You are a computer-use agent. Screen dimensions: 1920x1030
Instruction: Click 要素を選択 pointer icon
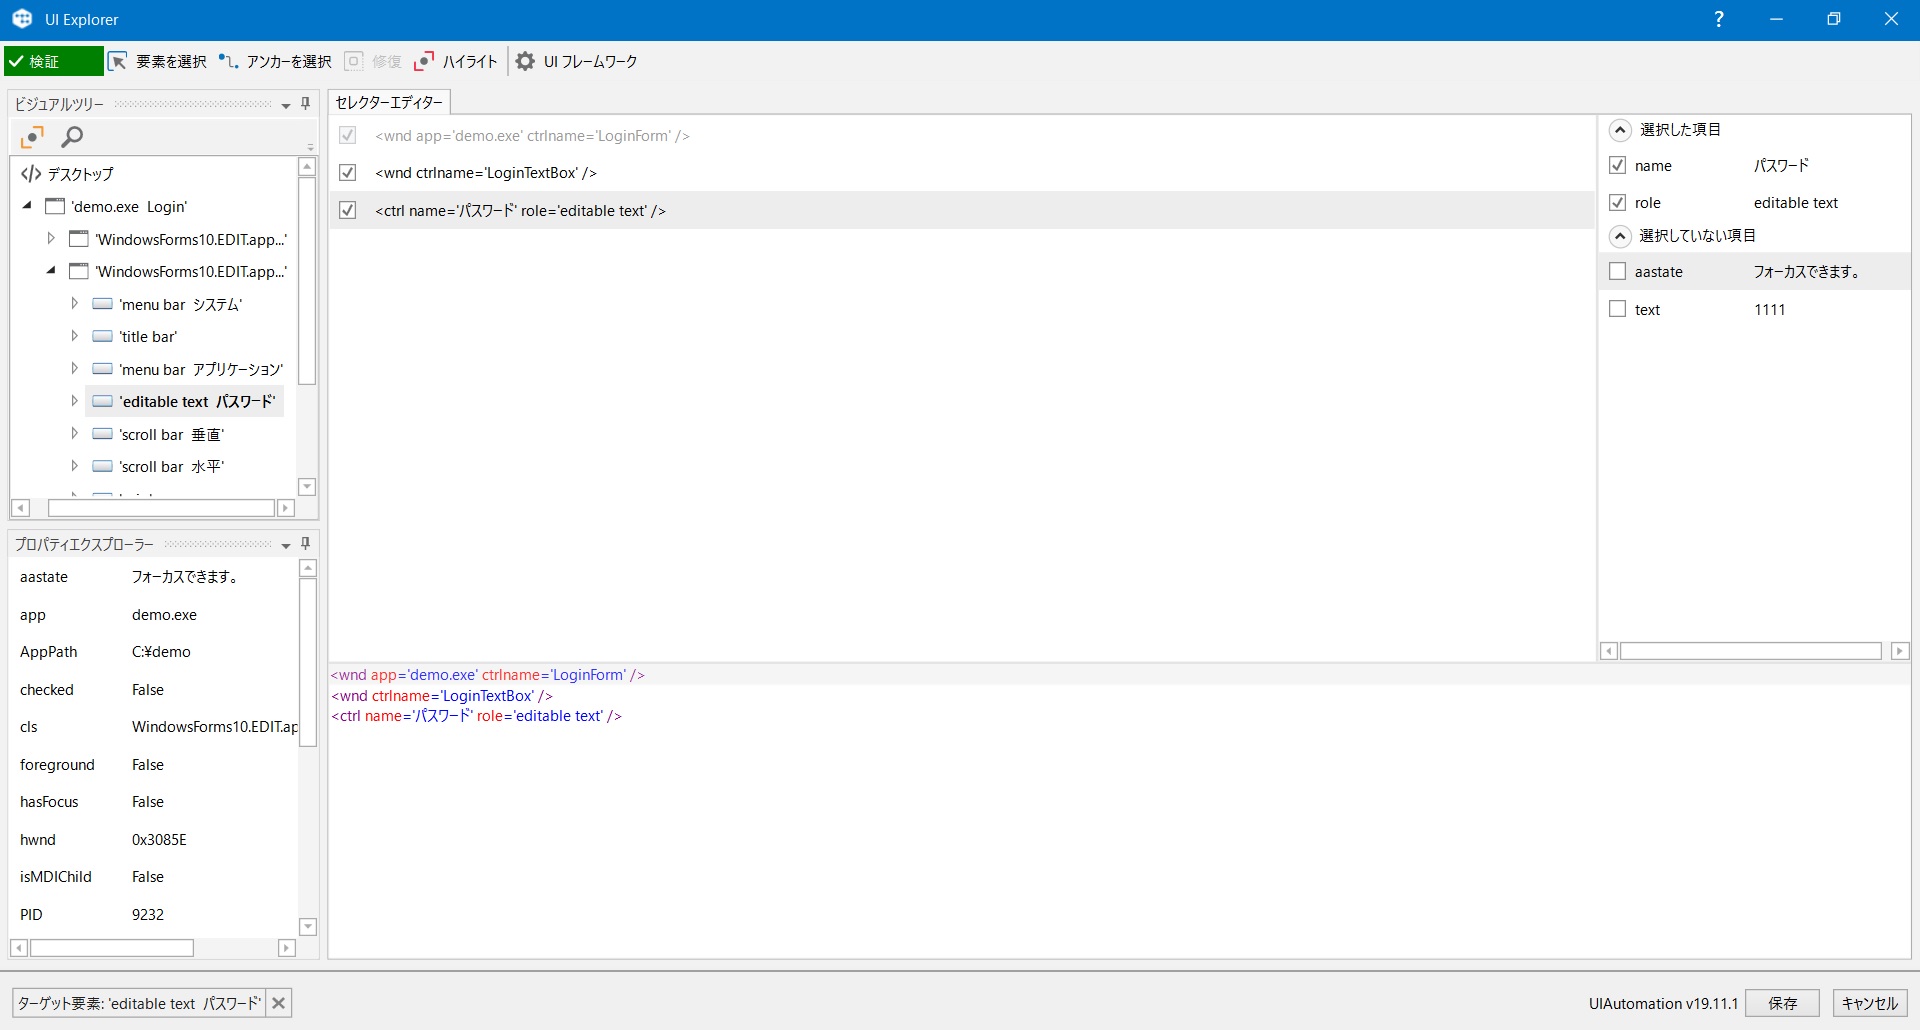pos(118,61)
